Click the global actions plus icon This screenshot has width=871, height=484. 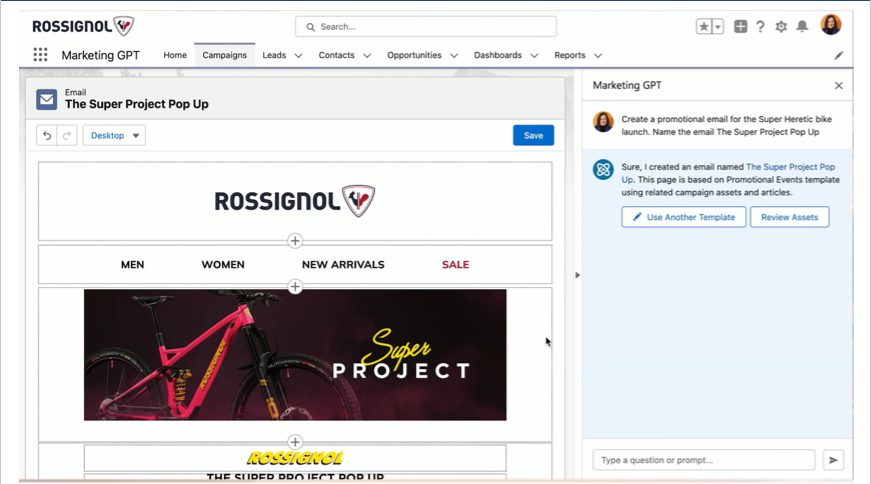click(740, 26)
